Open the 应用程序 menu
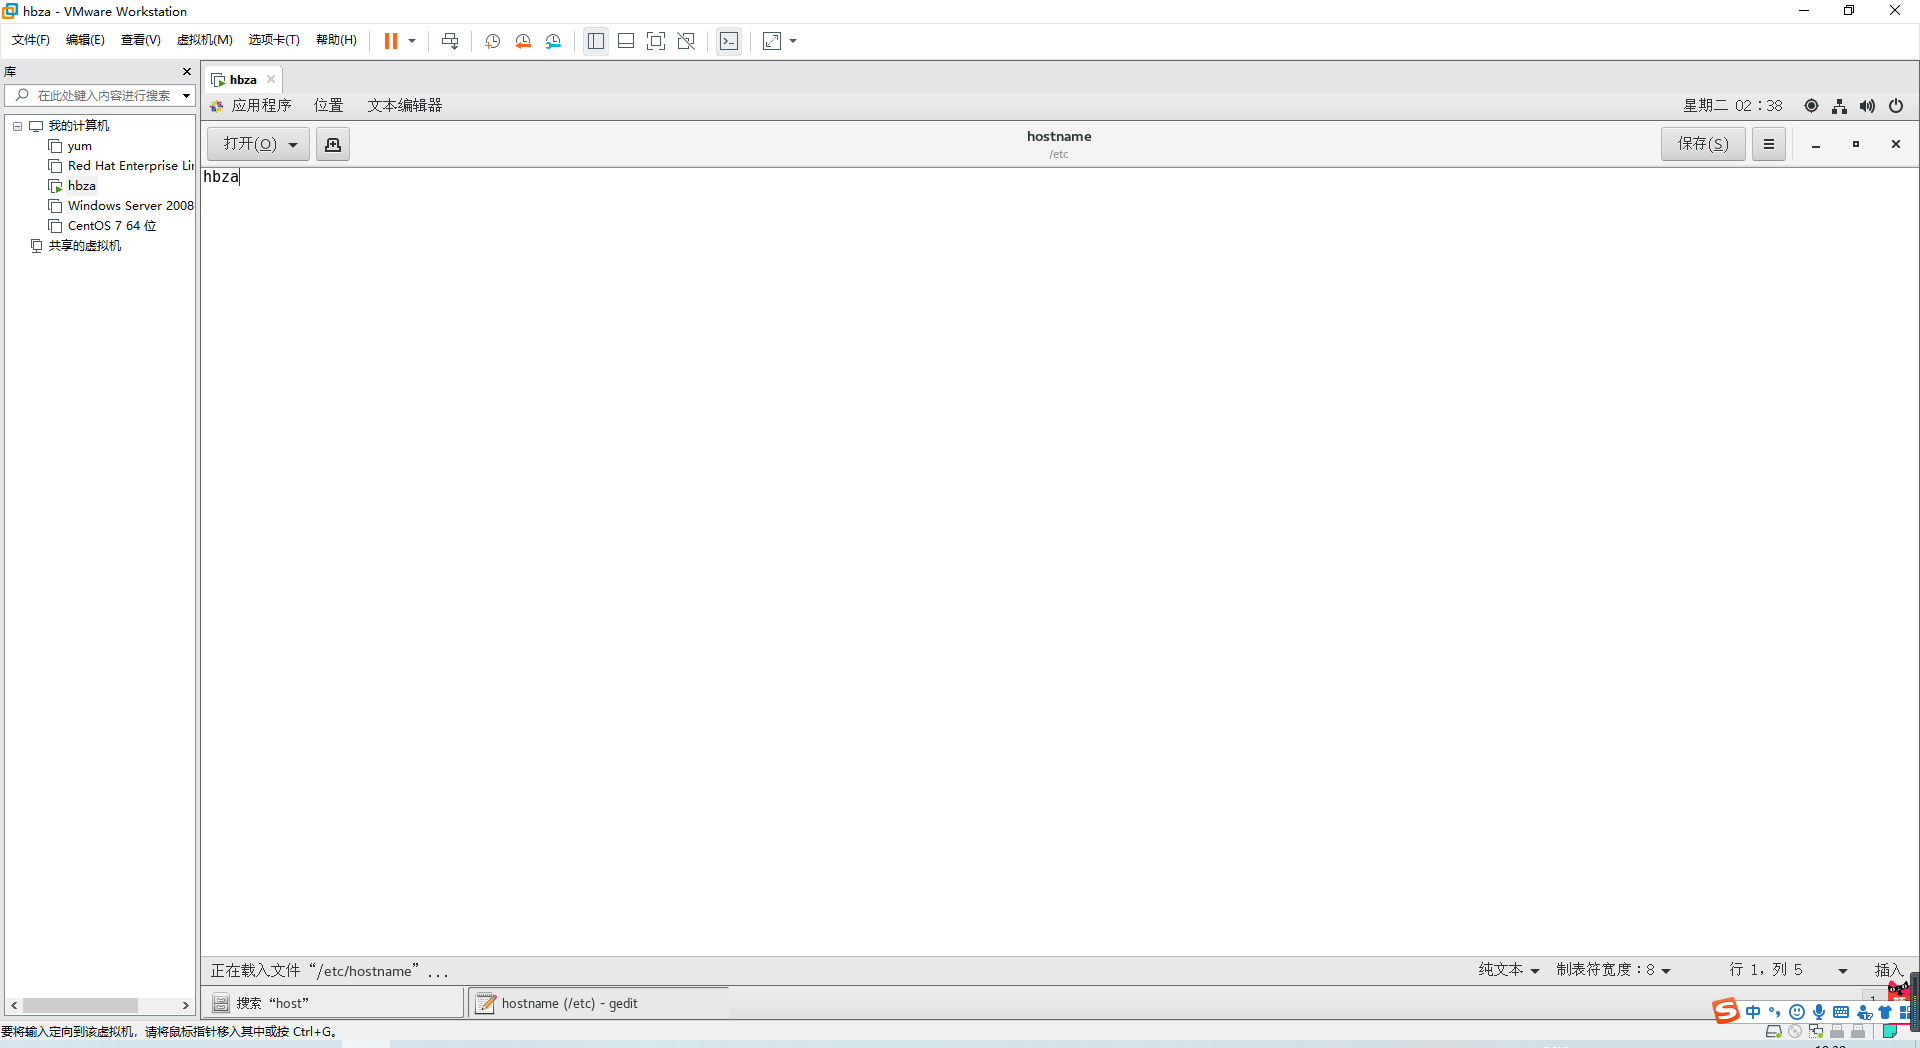Screen dimensions: 1920x1048 (251, 106)
